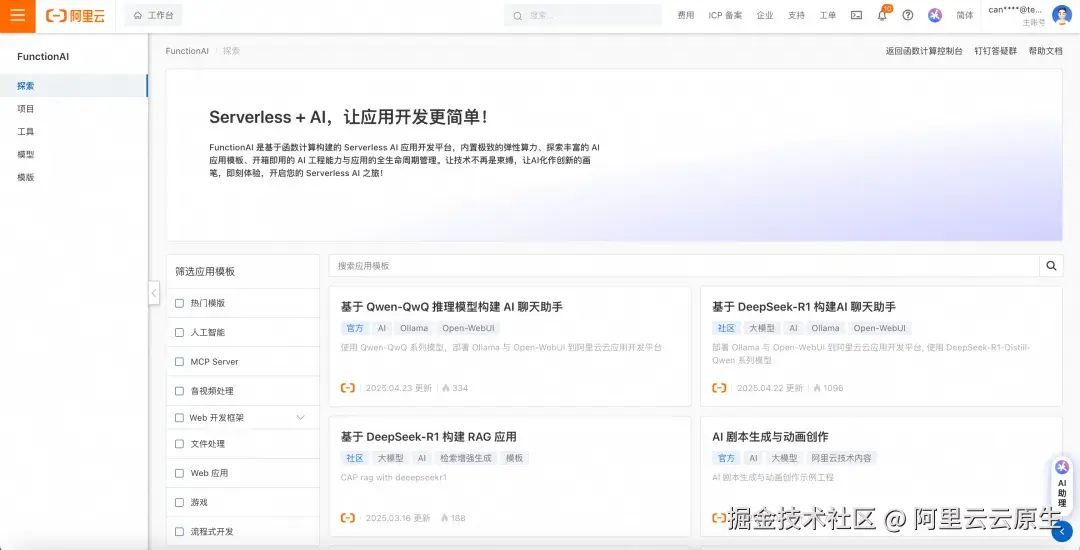Click the FunctionAI sidebar title

coord(43,56)
